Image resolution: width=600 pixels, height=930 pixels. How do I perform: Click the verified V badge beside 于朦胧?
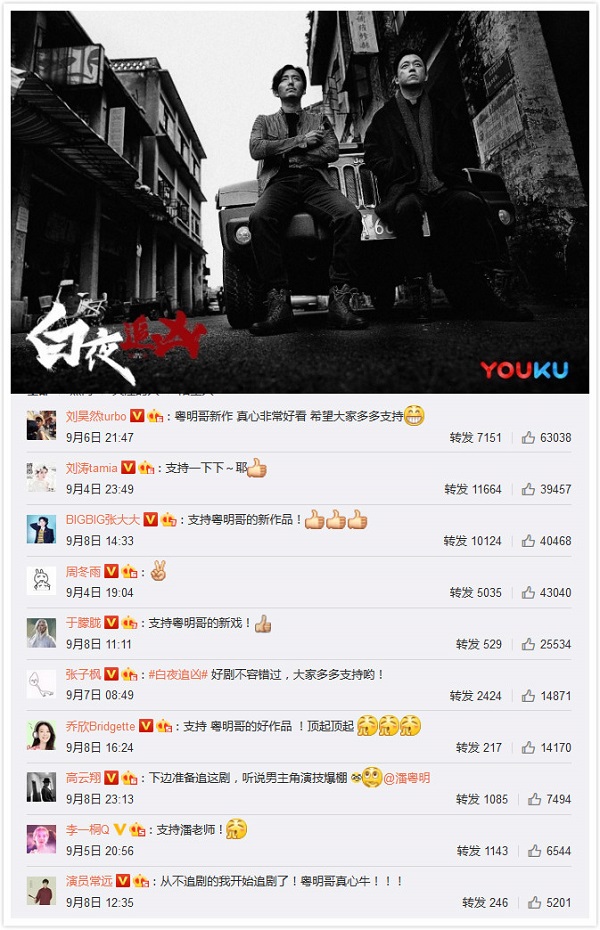[111, 623]
